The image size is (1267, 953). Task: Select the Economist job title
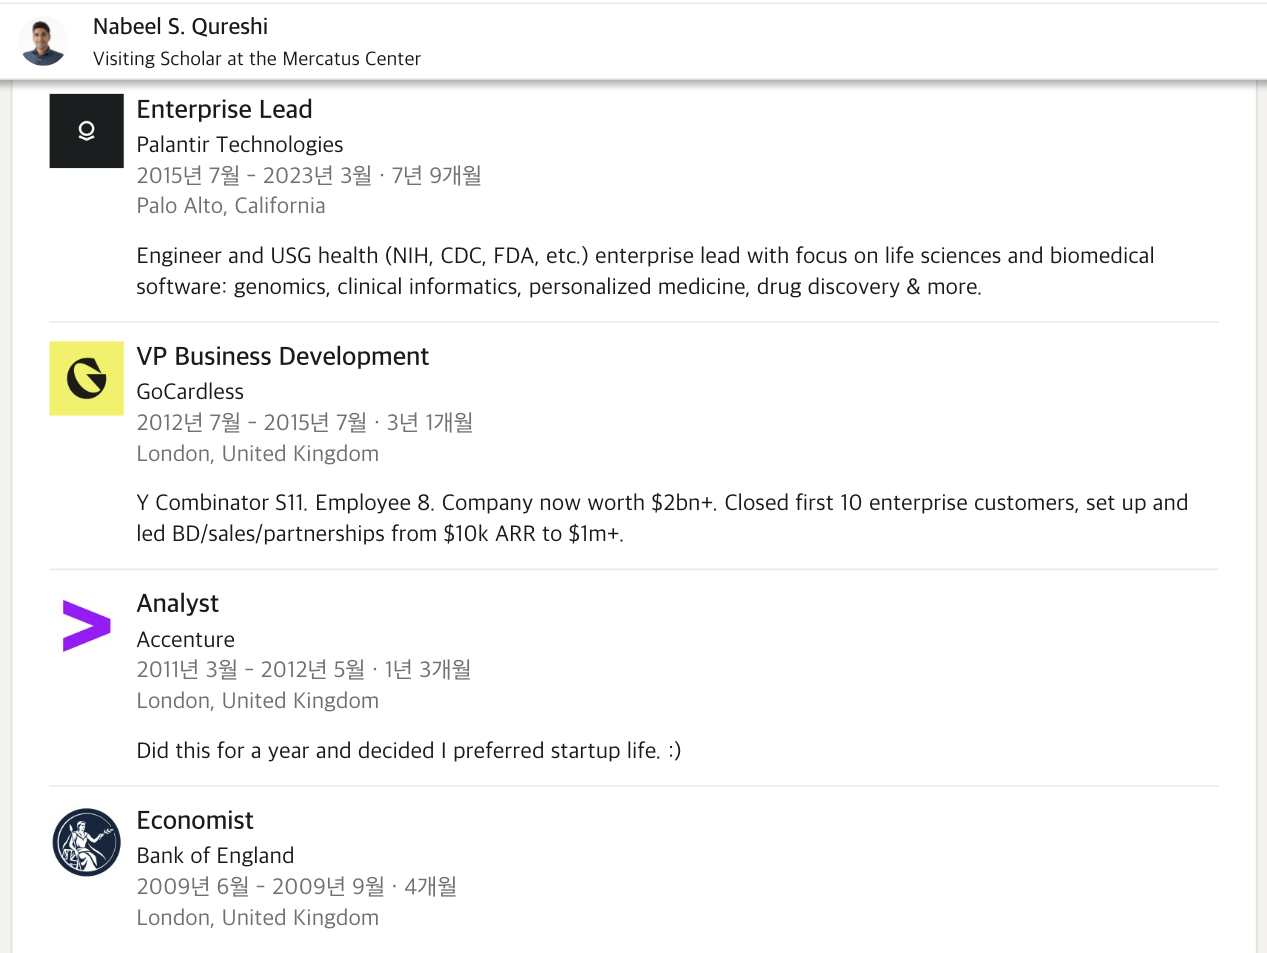click(x=195, y=820)
